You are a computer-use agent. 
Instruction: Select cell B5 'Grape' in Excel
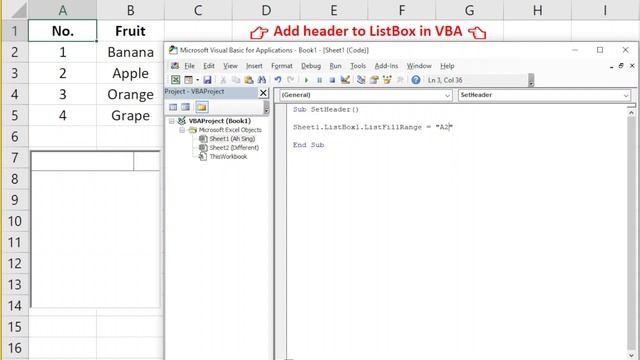130,116
